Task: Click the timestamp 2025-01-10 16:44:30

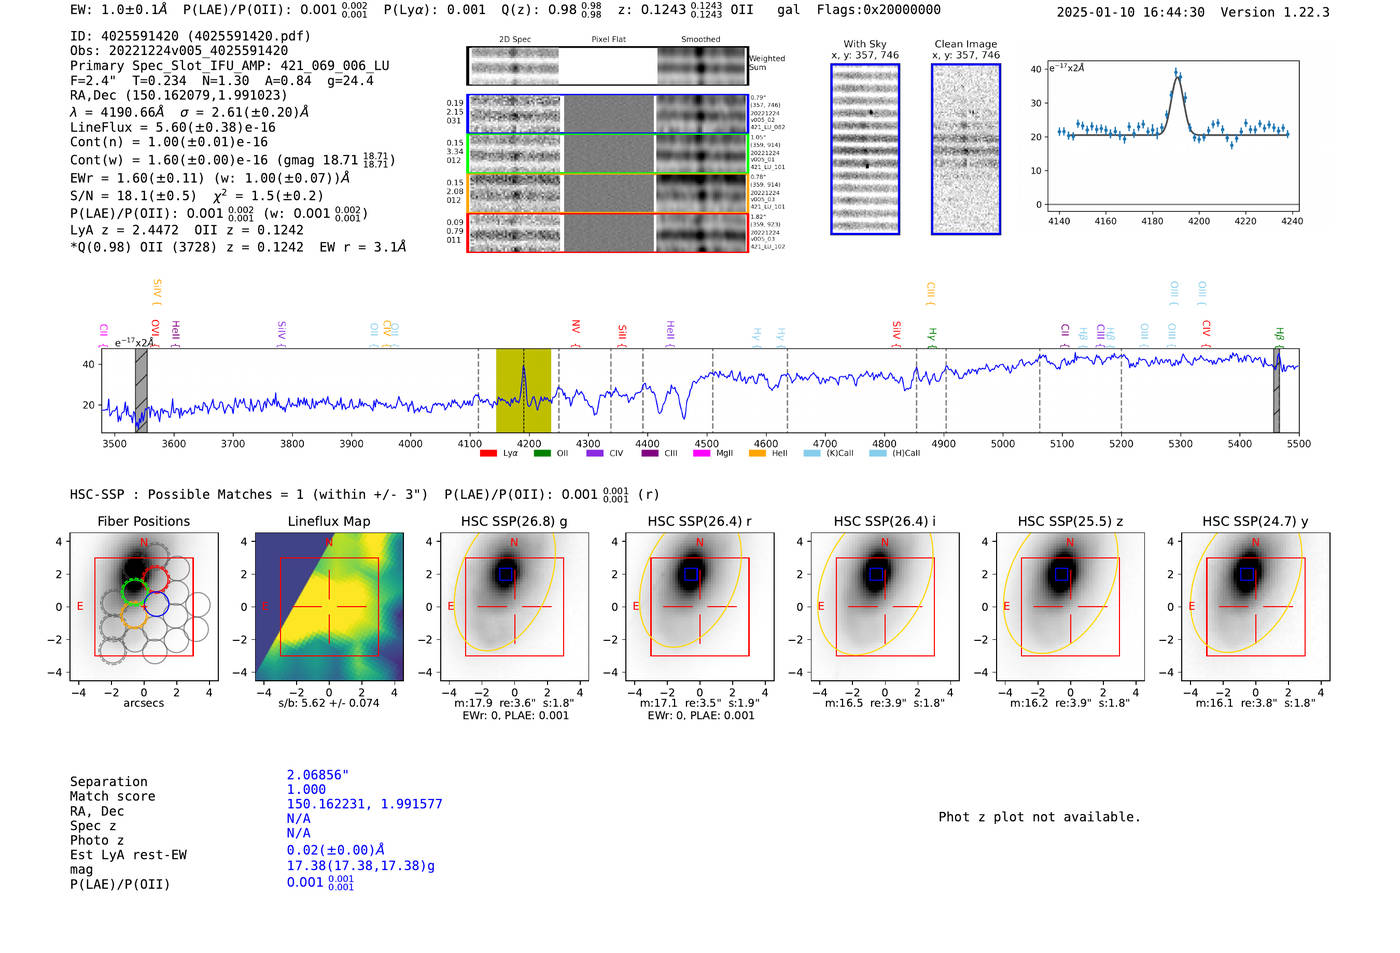Action: click(1131, 12)
